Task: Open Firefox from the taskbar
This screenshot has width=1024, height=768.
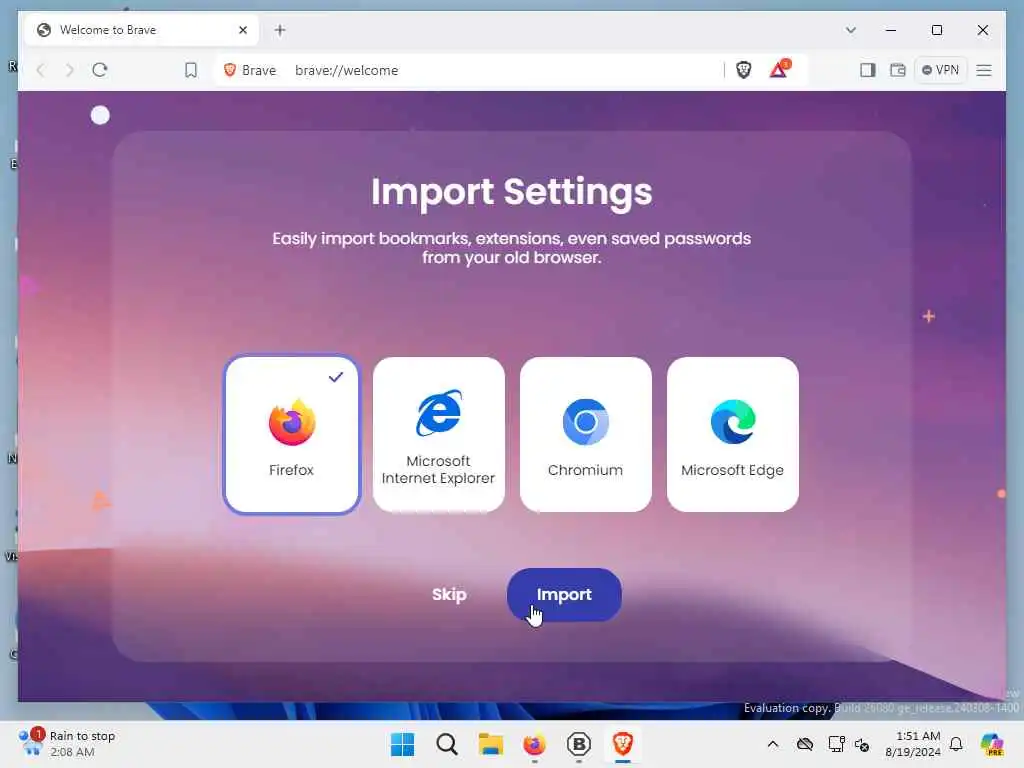Action: (534, 744)
